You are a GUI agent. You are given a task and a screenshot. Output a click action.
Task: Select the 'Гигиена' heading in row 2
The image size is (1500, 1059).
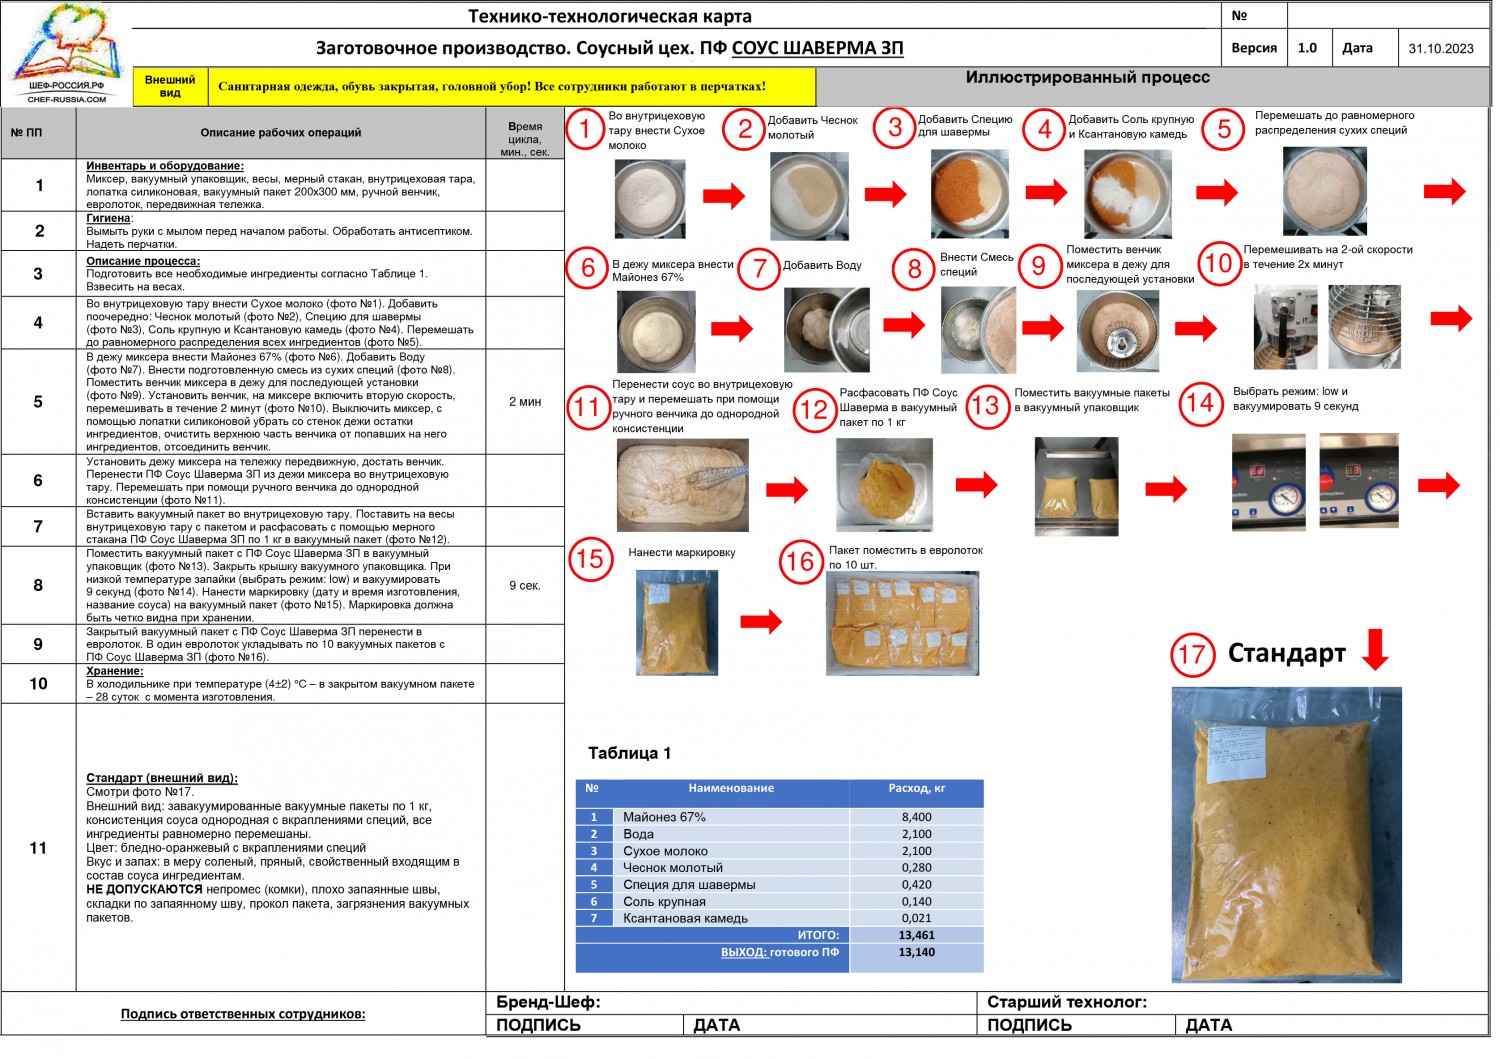(x=109, y=218)
